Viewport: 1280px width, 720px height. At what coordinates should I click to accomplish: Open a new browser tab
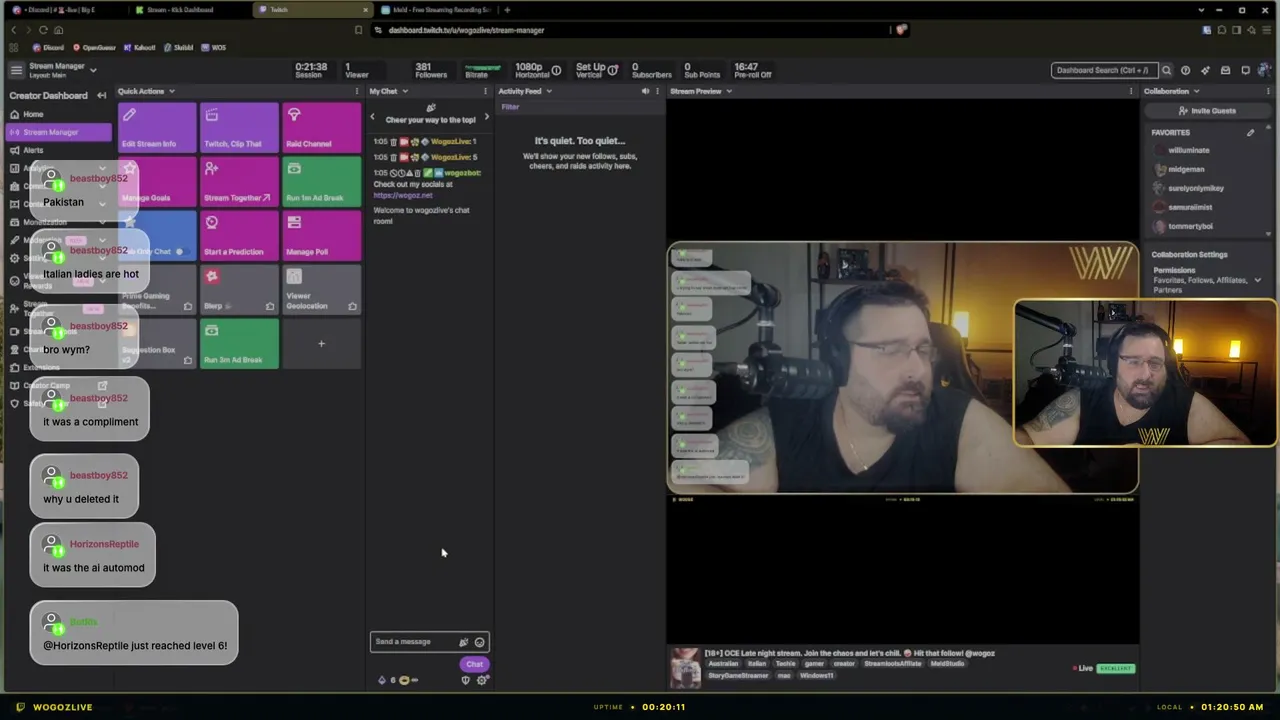[x=507, y=10]
